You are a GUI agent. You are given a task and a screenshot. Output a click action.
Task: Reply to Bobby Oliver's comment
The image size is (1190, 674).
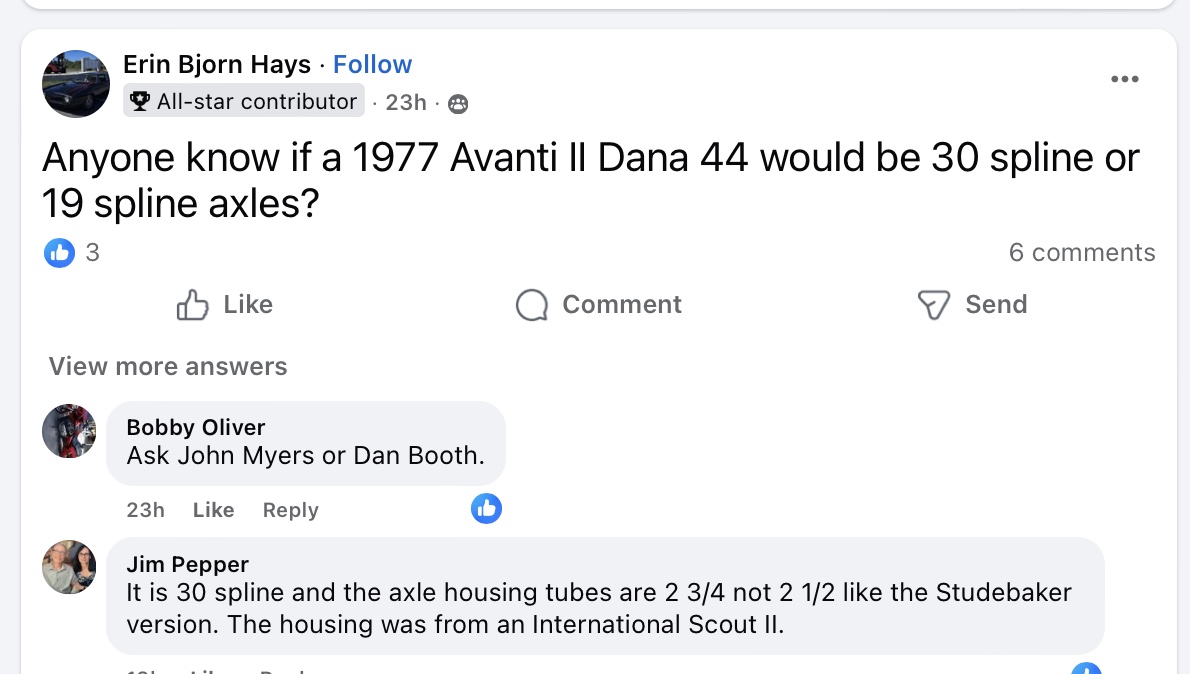tap(290, 510)
